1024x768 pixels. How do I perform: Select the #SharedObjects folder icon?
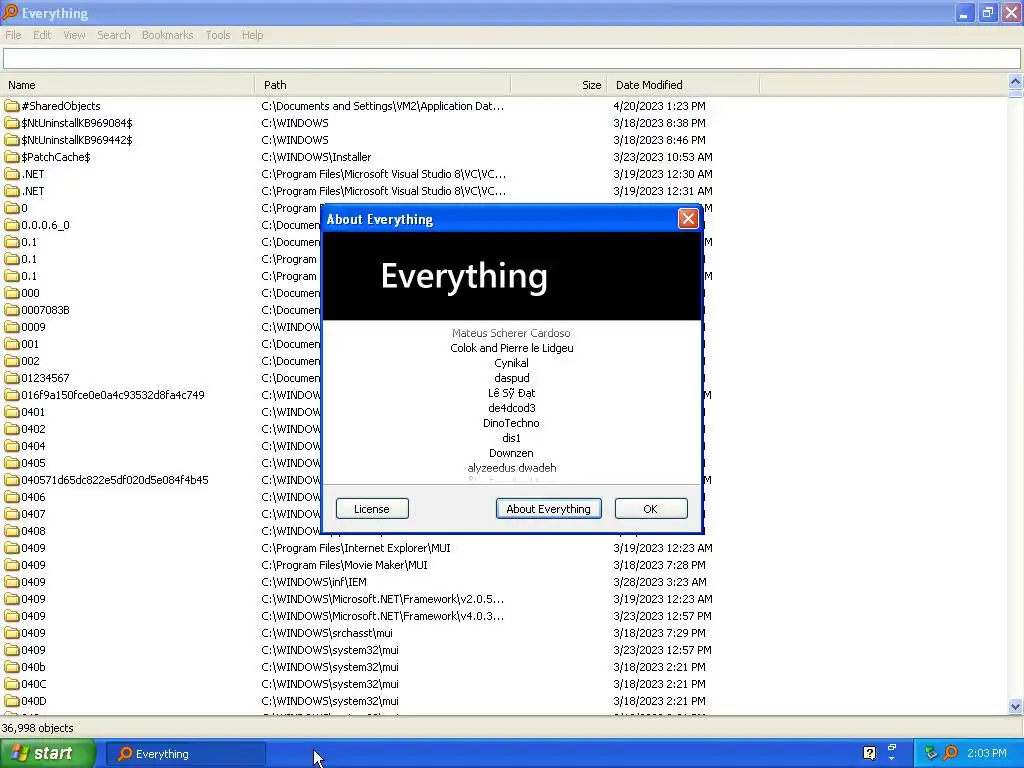click(12, 106)
